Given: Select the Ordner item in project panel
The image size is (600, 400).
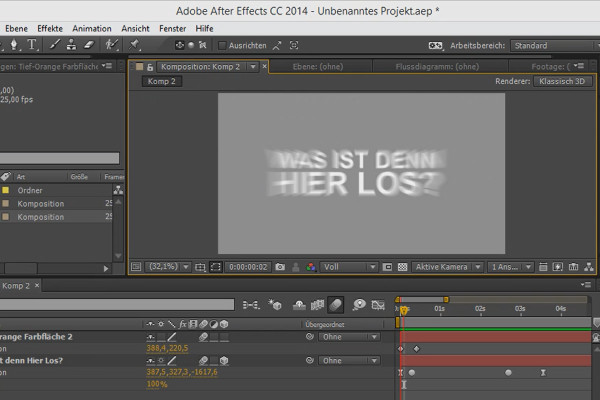Looking at the screenshot, I should 30,190.
